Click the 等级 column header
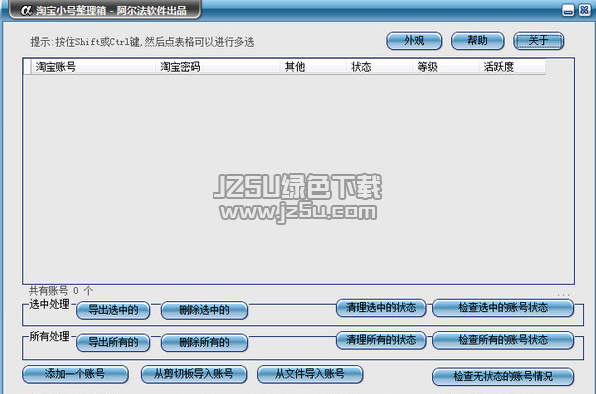596x394 pixels. (x=445, y=67)
